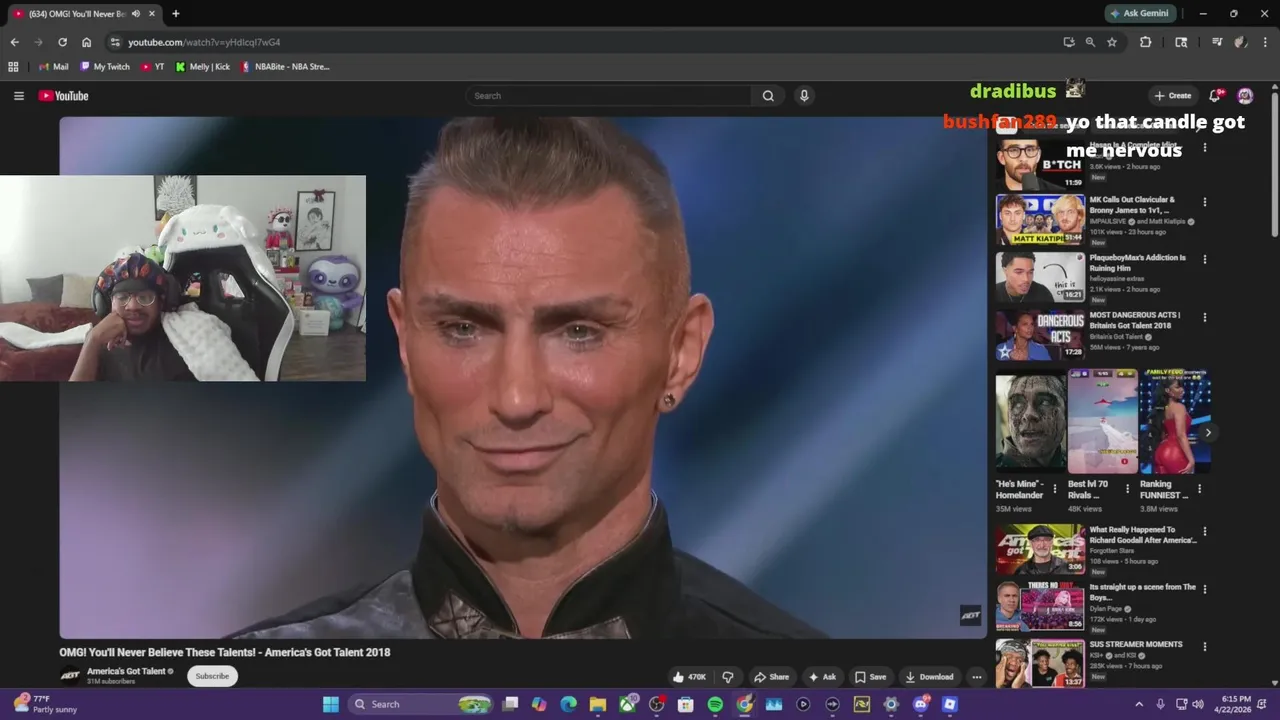Show next Shorts with the right chevron

click(x=1208, y=433)
